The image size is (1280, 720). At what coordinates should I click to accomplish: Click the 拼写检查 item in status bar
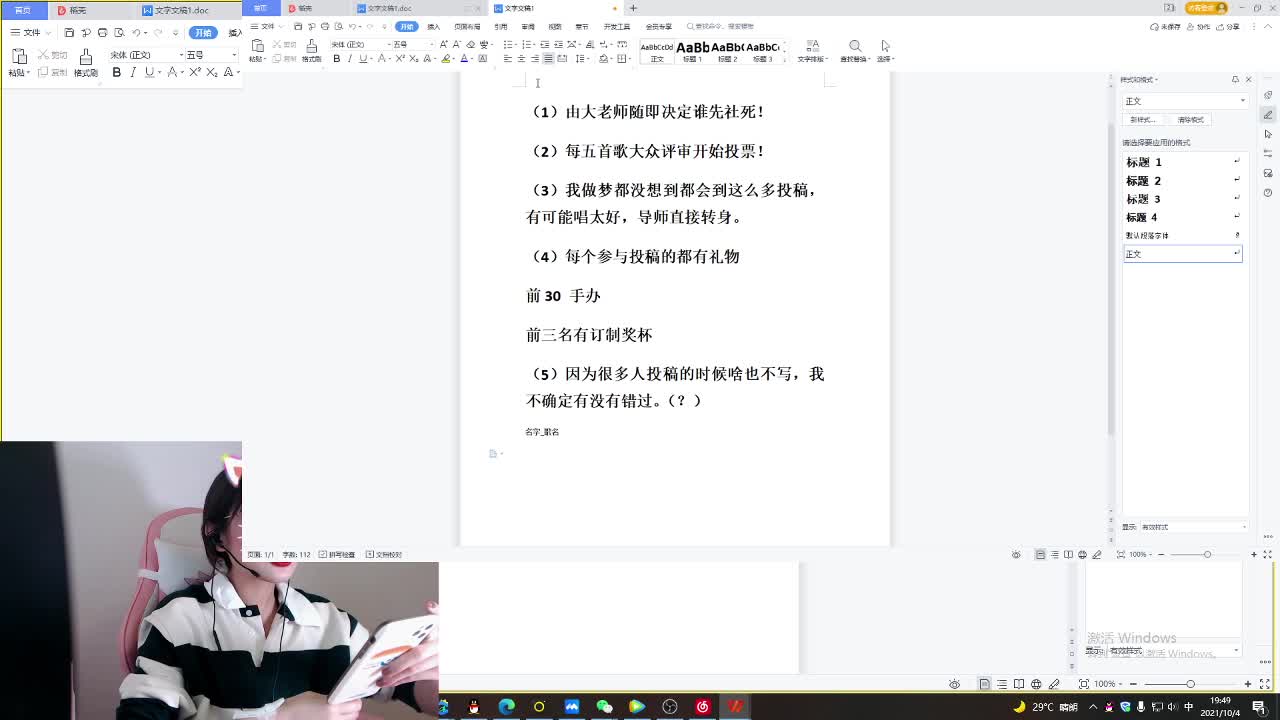point(337,555)
